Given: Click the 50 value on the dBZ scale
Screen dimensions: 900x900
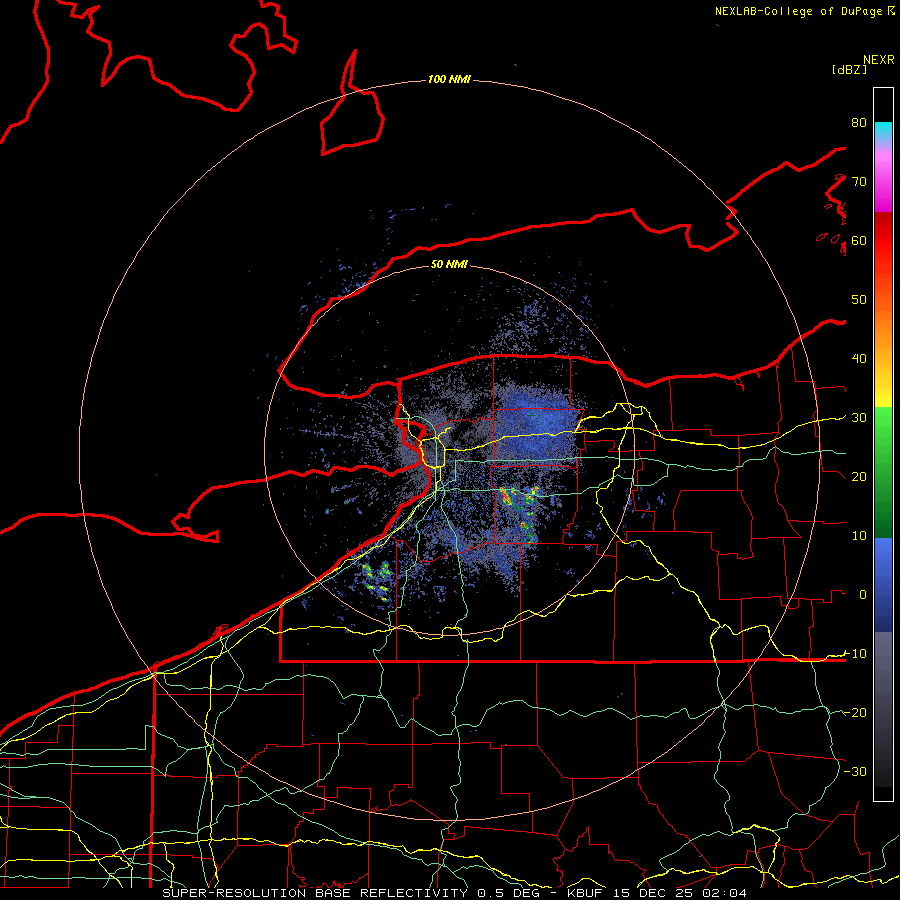Looking at the screenshot, I should (859, 300).
